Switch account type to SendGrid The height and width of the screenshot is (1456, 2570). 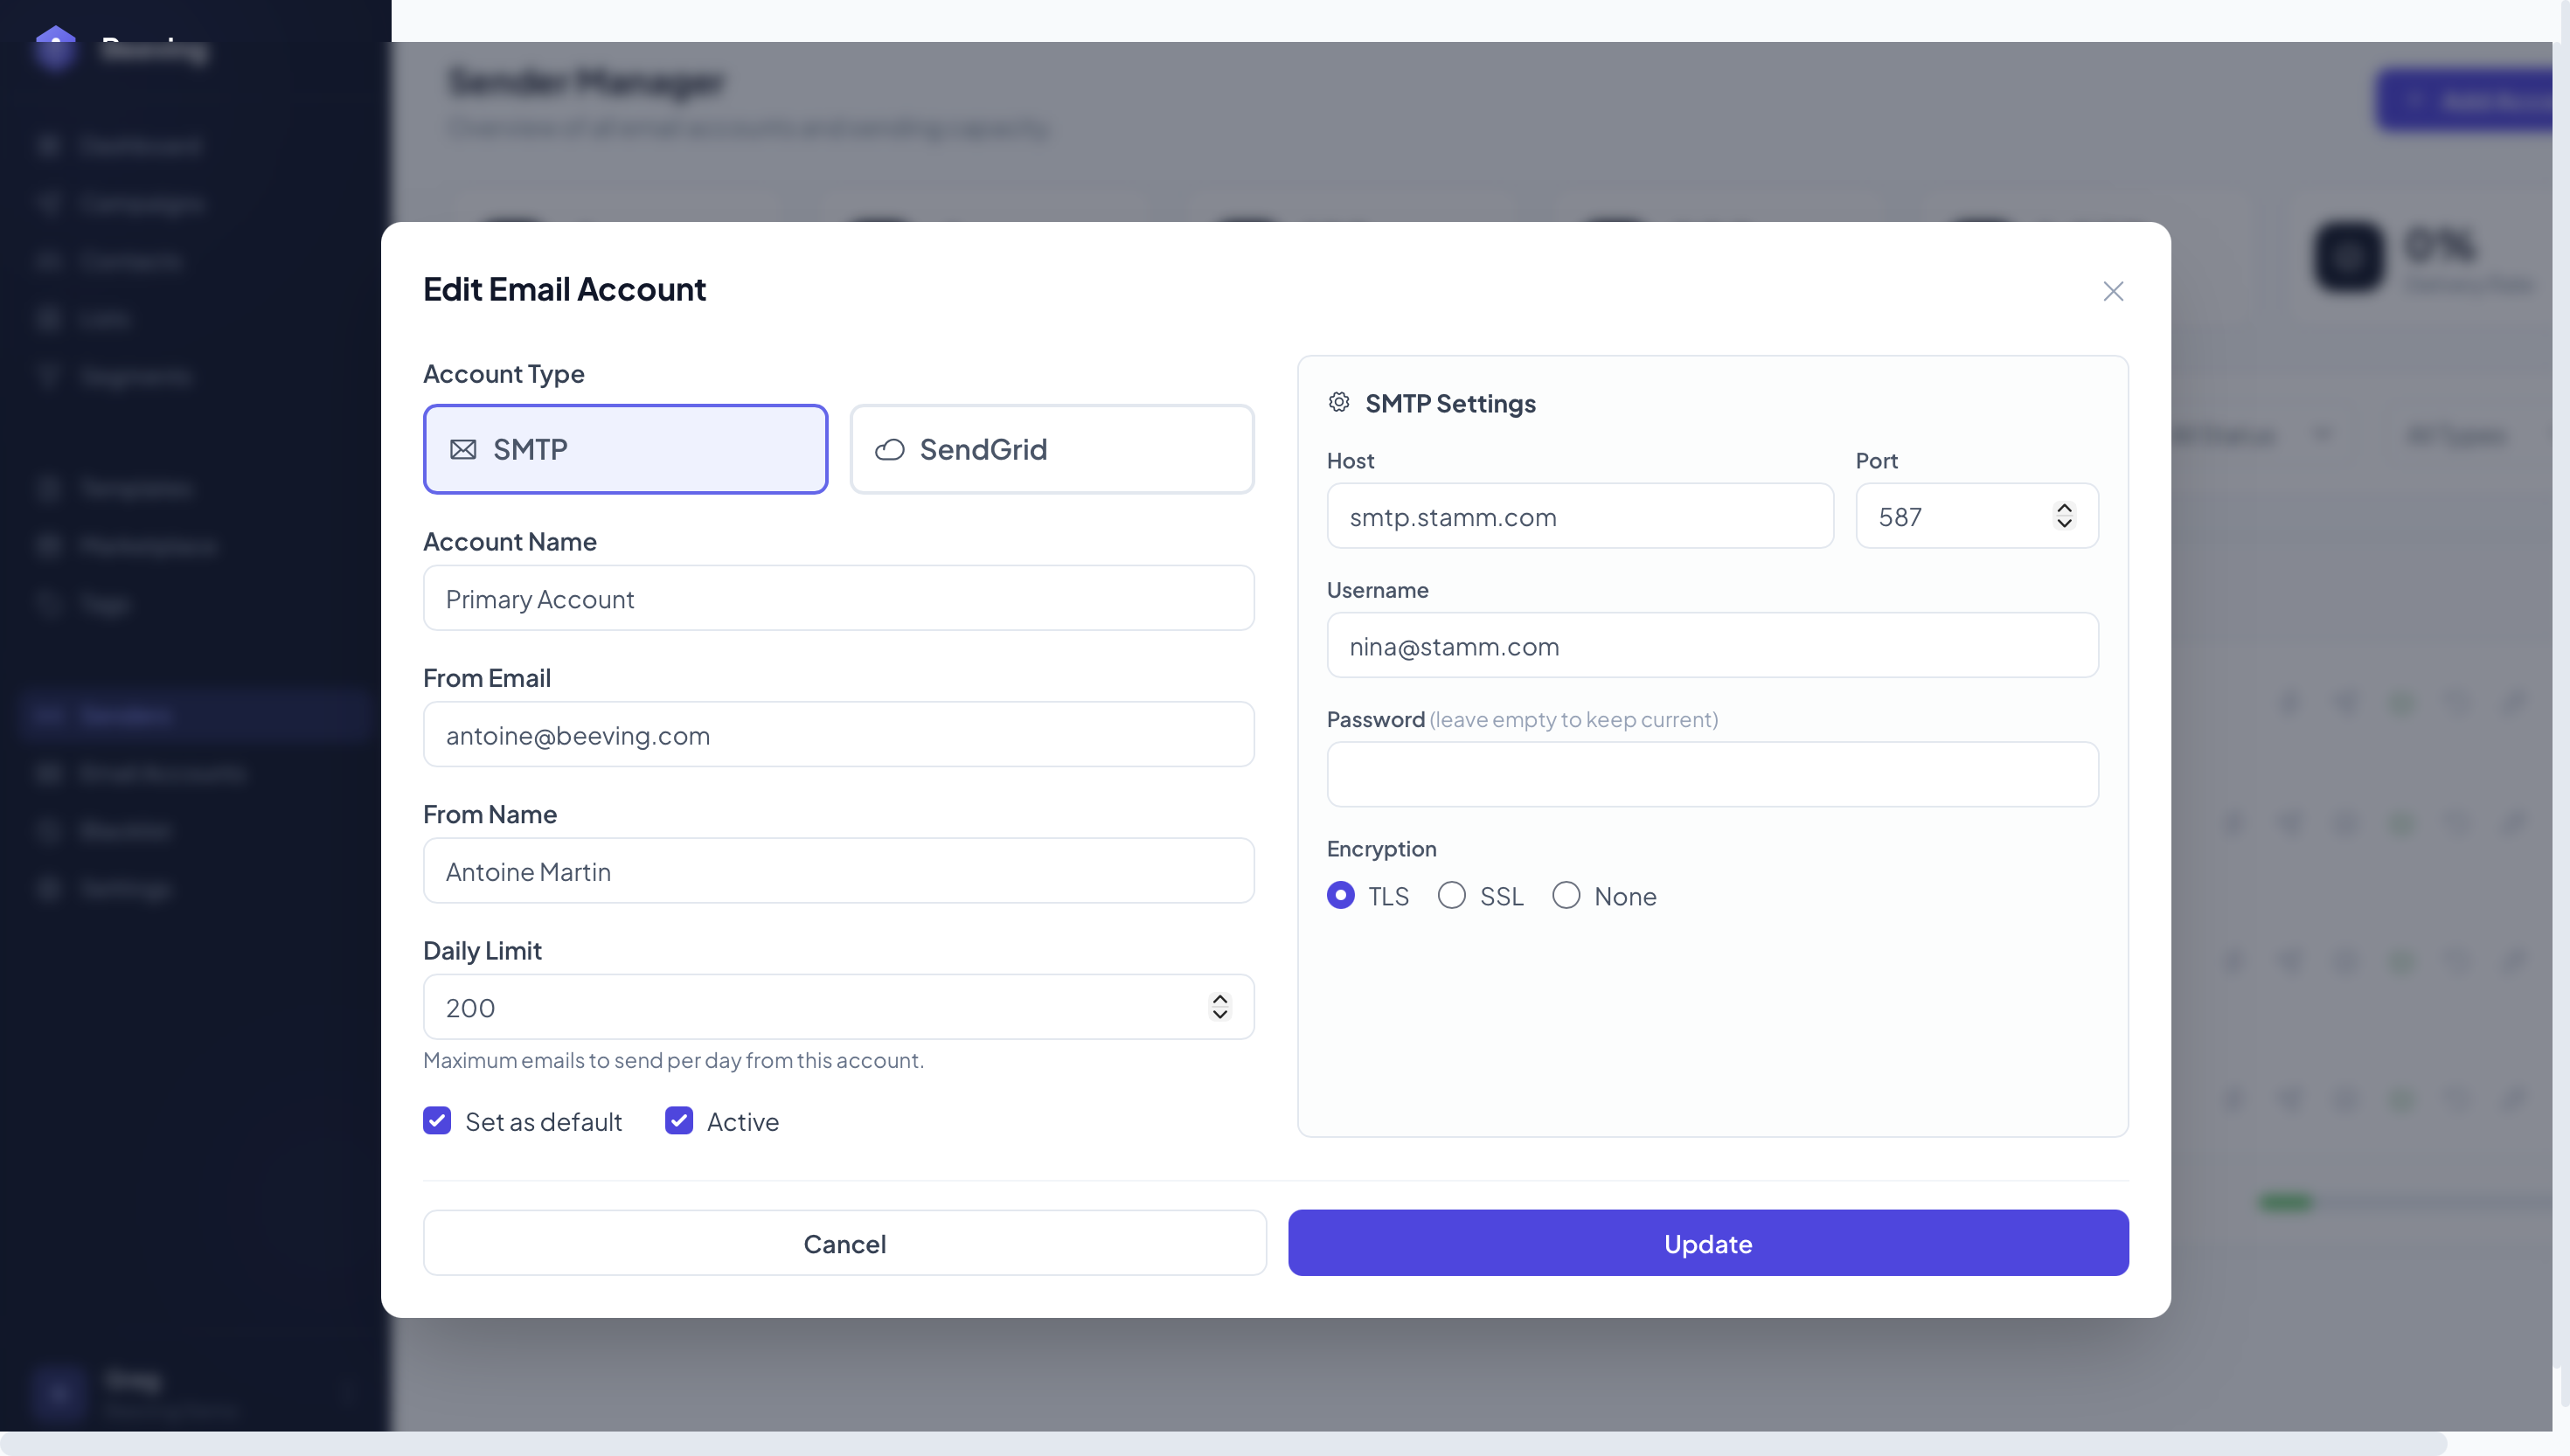1052,449
